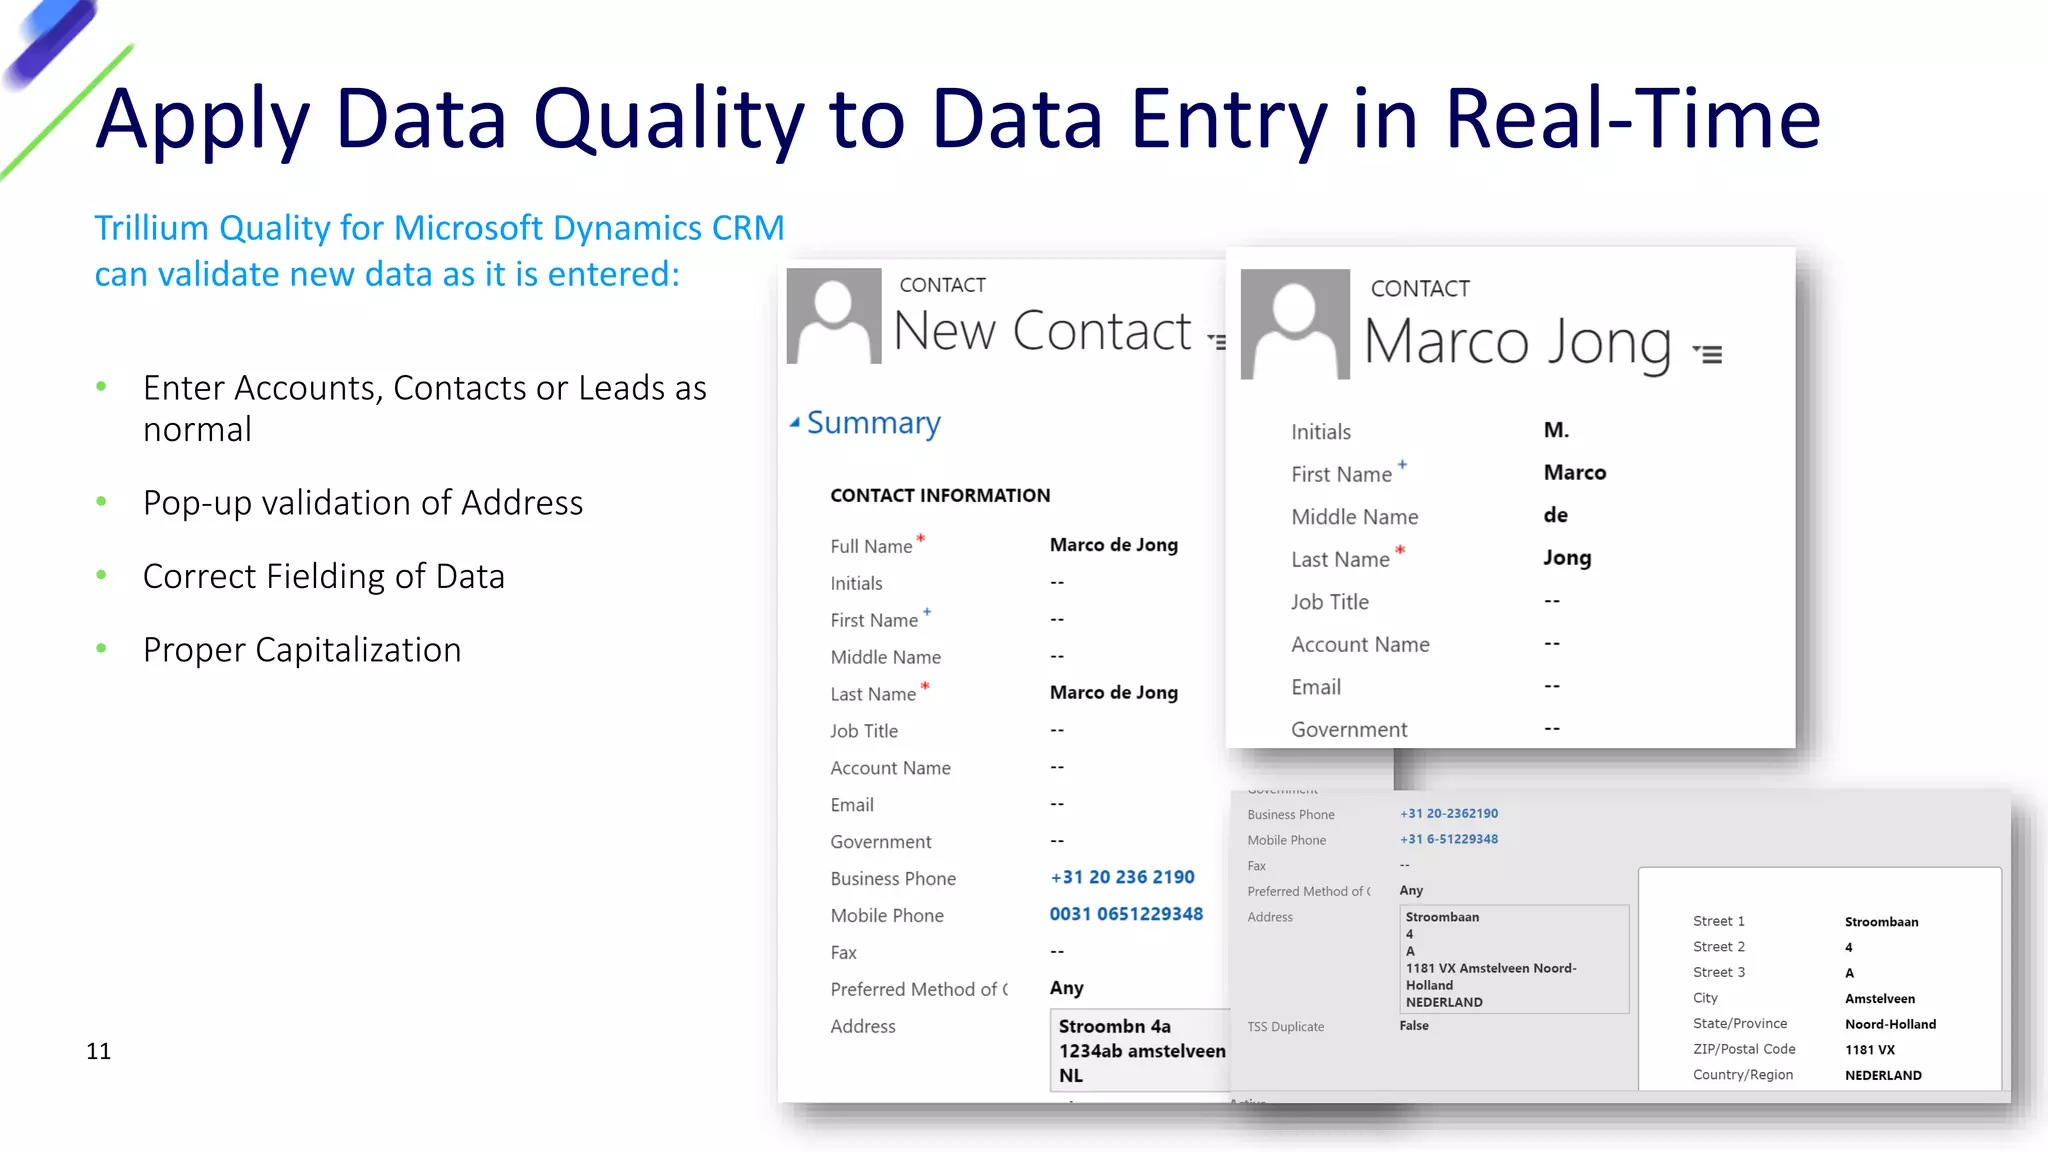Screen dimensions: 2048x1152
Task: Click the Country/Region value NEDERLAND
Action: point(1883,1076)
